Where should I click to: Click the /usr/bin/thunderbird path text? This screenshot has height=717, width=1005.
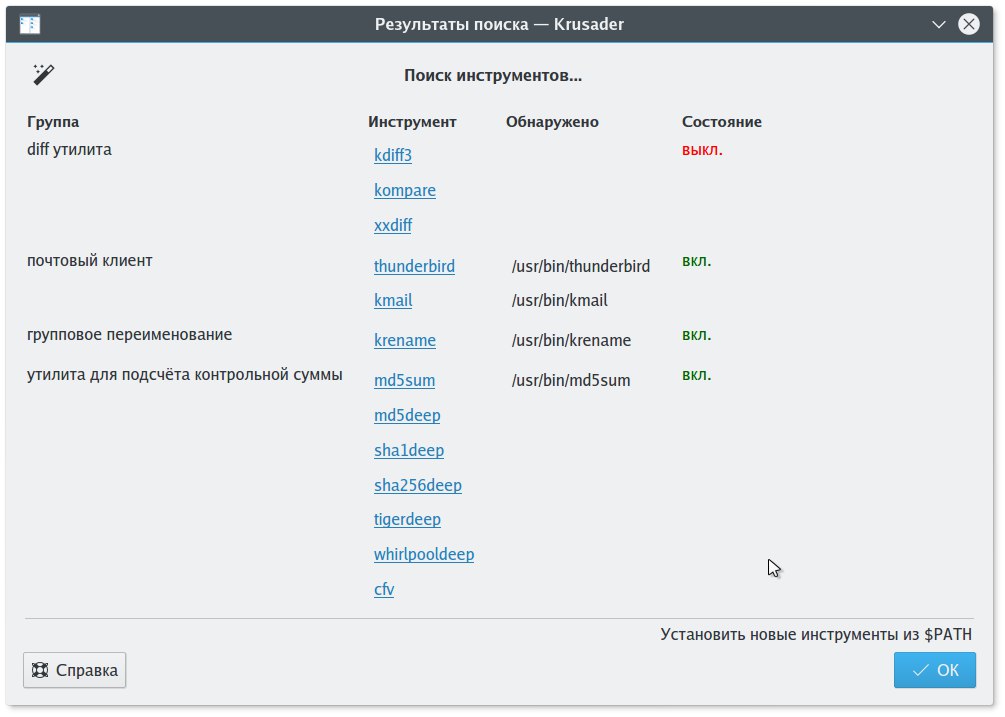(581, 266)
